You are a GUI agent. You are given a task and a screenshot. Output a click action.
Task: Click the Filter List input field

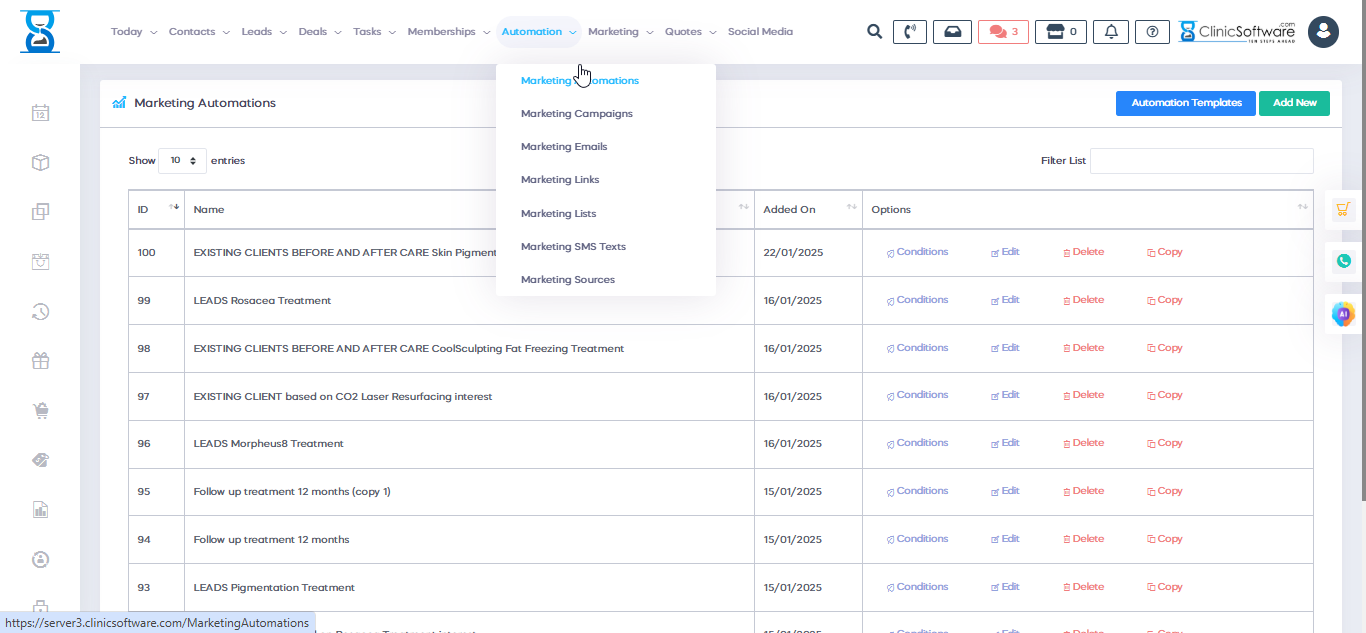(1201, 161)
